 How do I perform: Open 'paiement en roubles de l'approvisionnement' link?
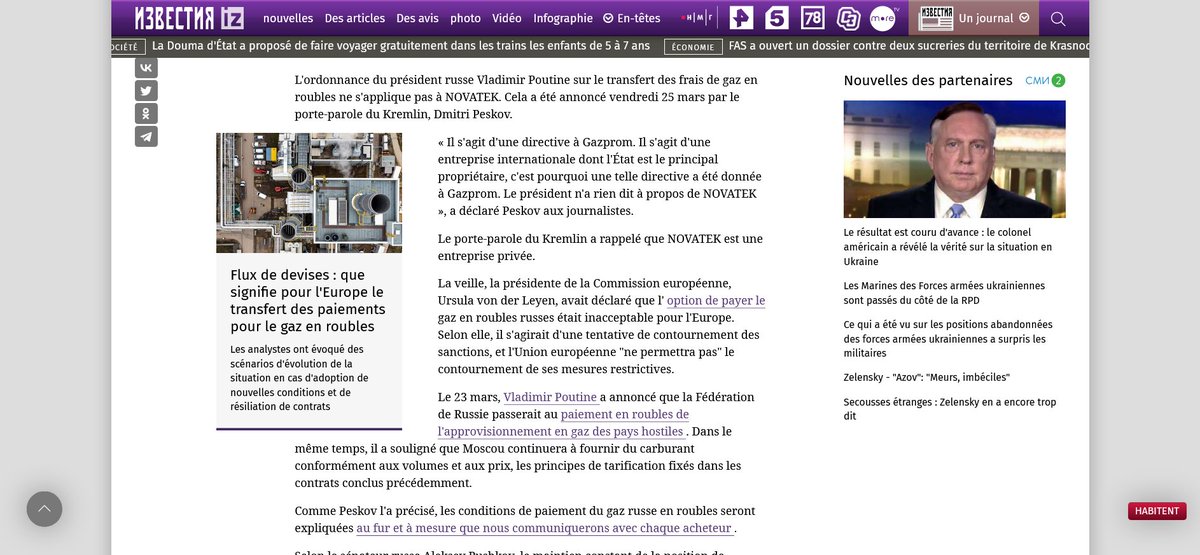click(x=563, y=423)
